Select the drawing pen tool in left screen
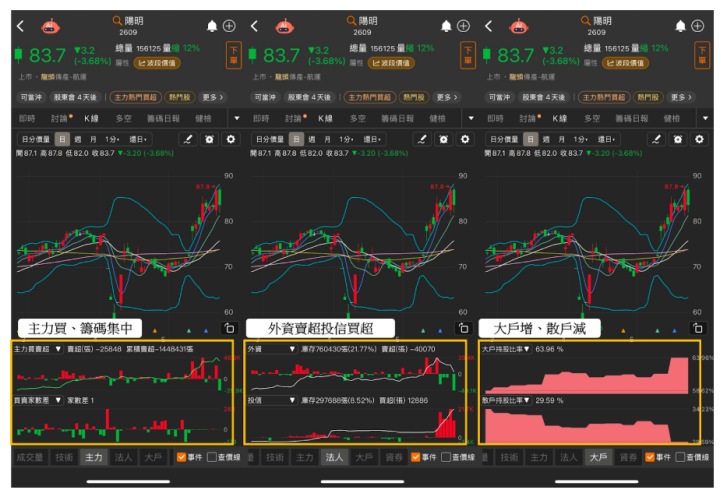 (x=188, y=139)
